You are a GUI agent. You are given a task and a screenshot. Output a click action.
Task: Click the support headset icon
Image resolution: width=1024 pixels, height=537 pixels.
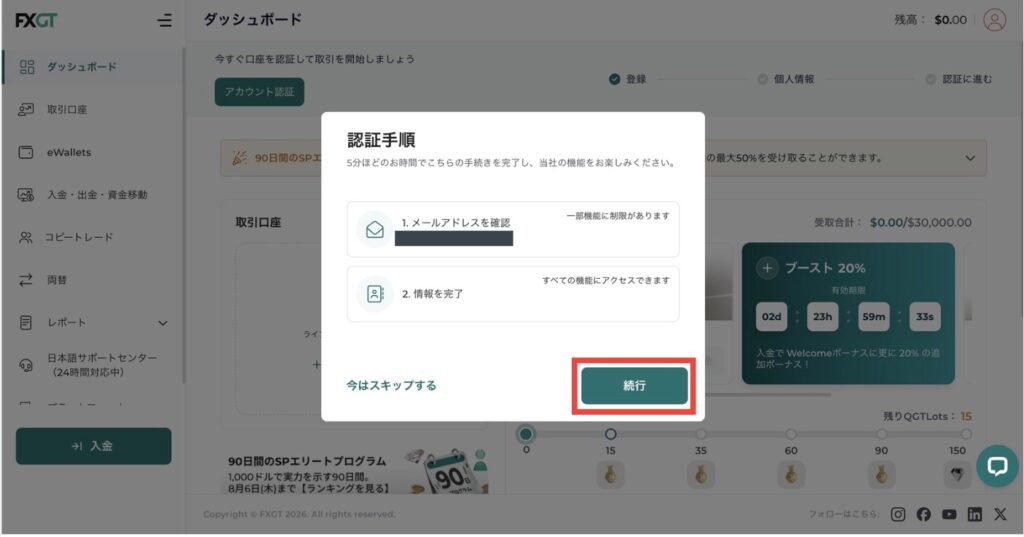[x=26, y=365]
